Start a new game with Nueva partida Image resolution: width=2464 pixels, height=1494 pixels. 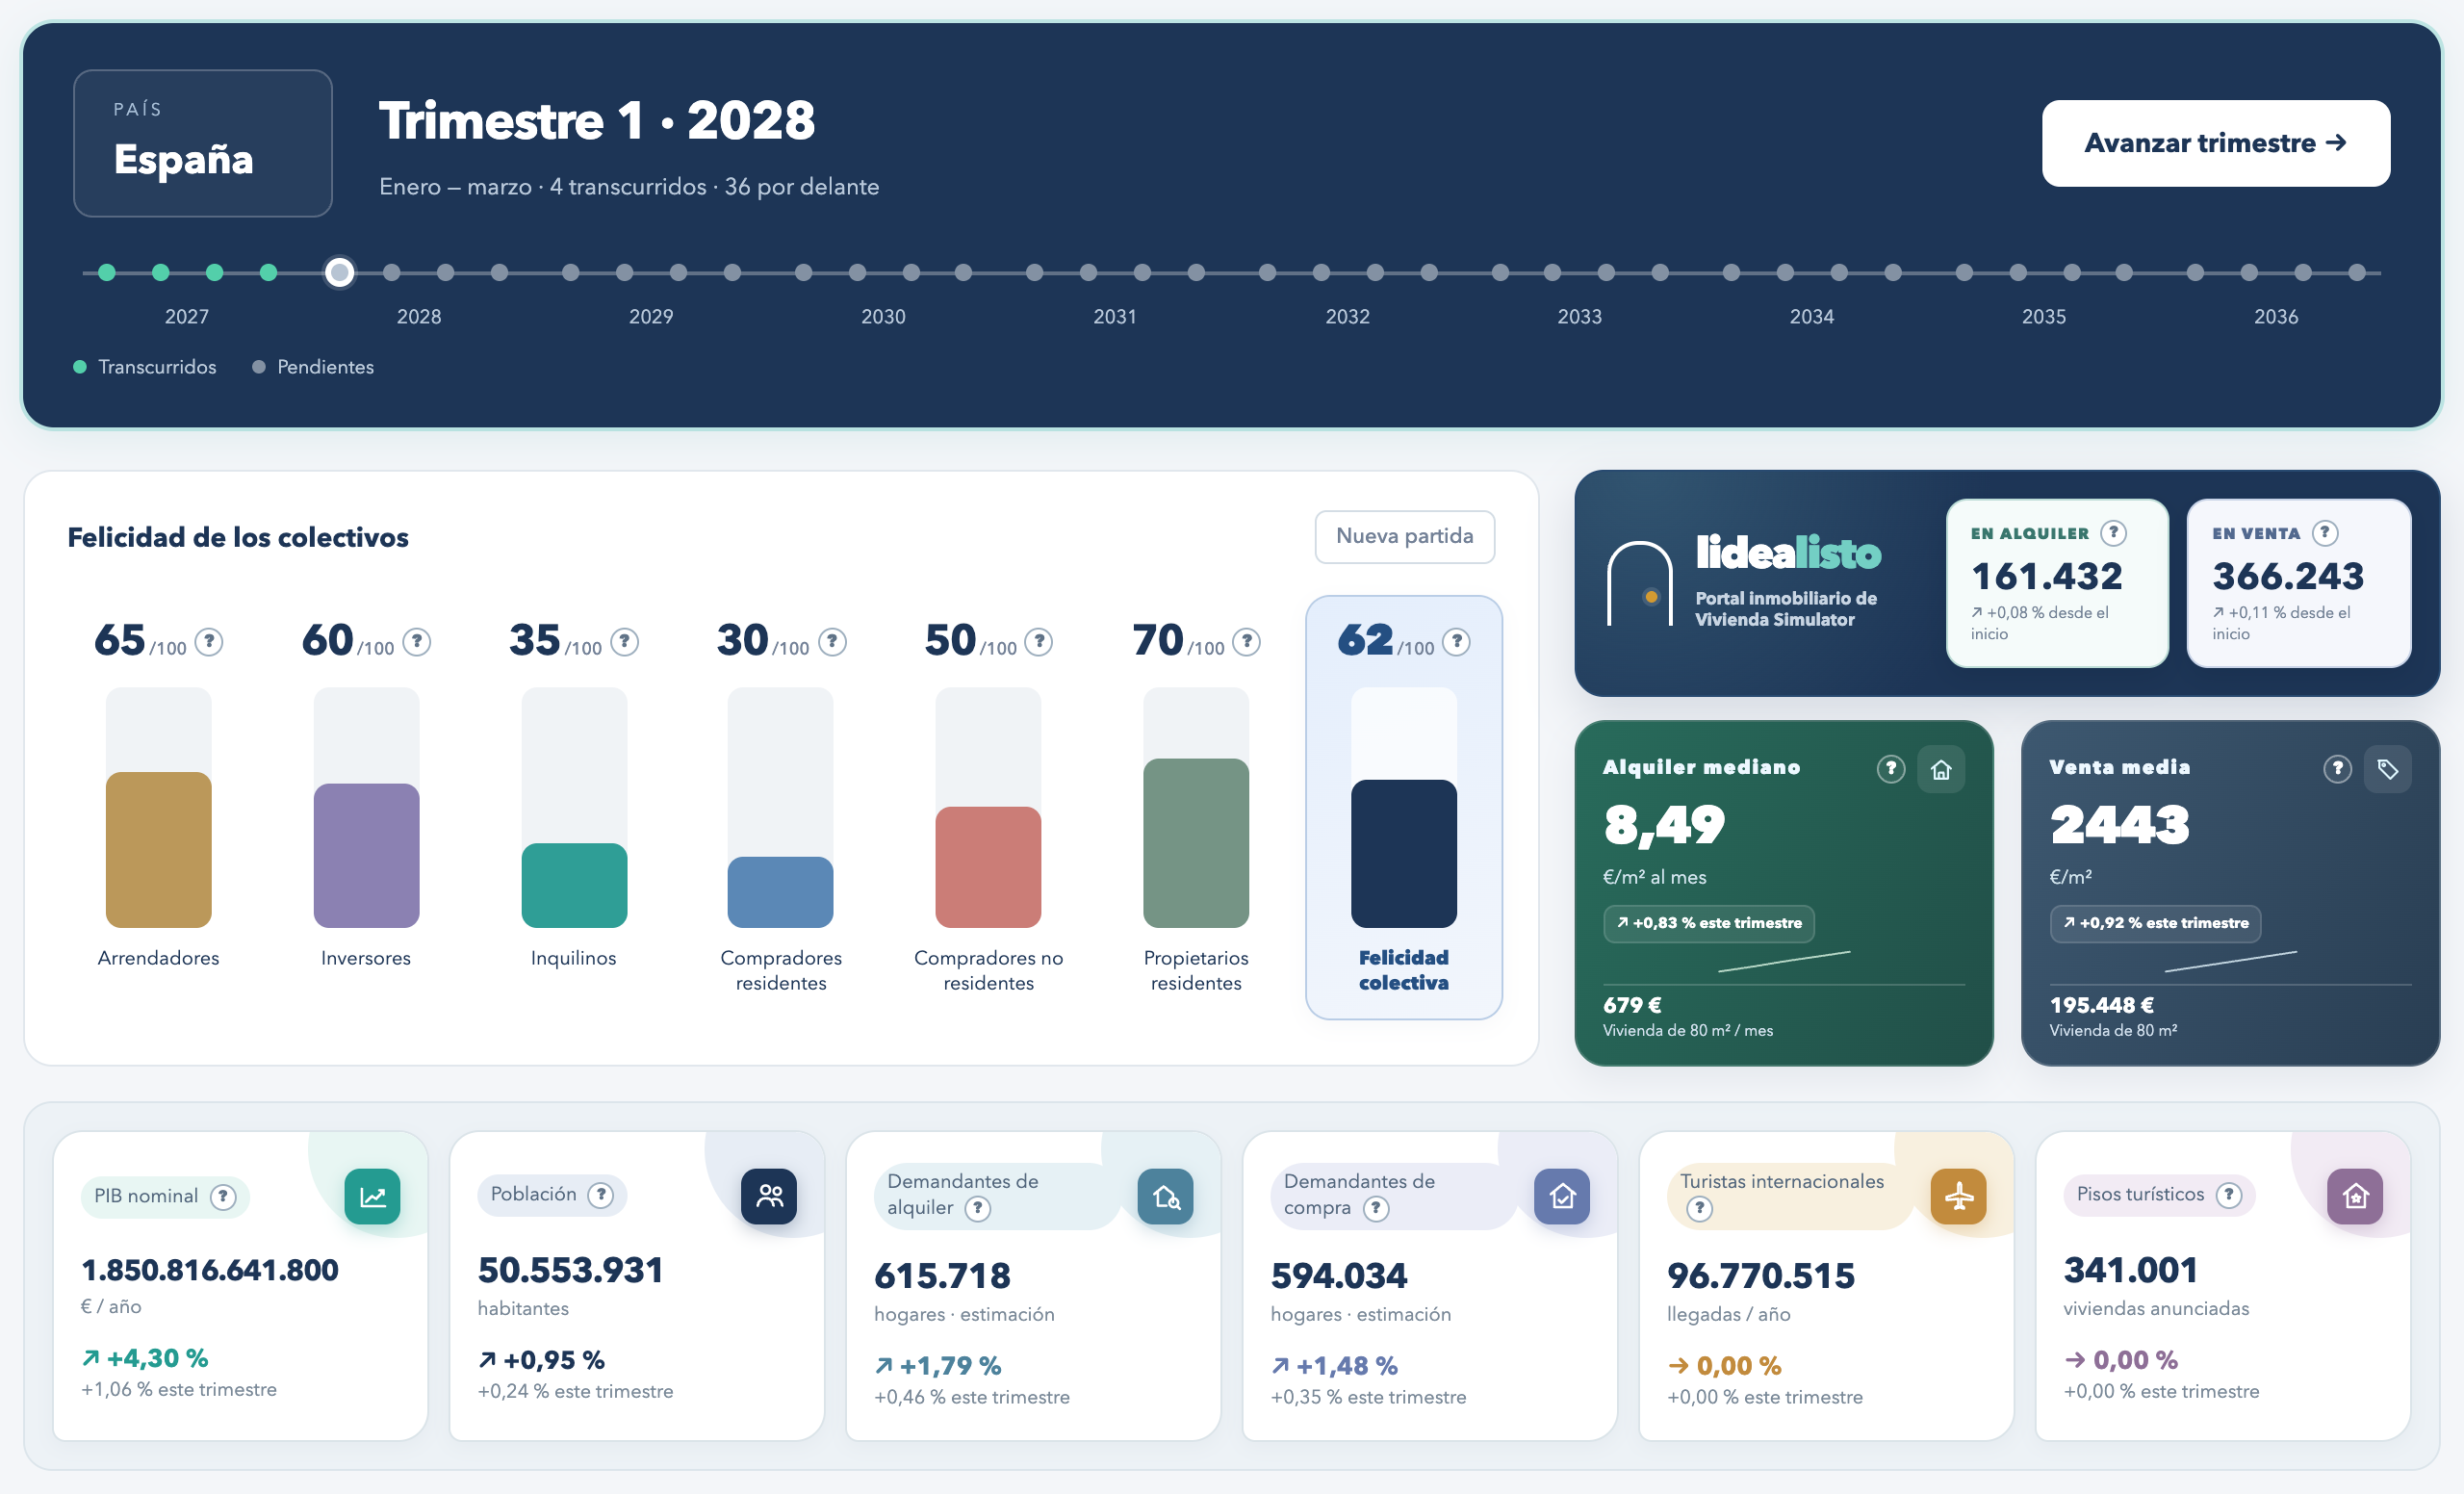tap(1404, 536)
